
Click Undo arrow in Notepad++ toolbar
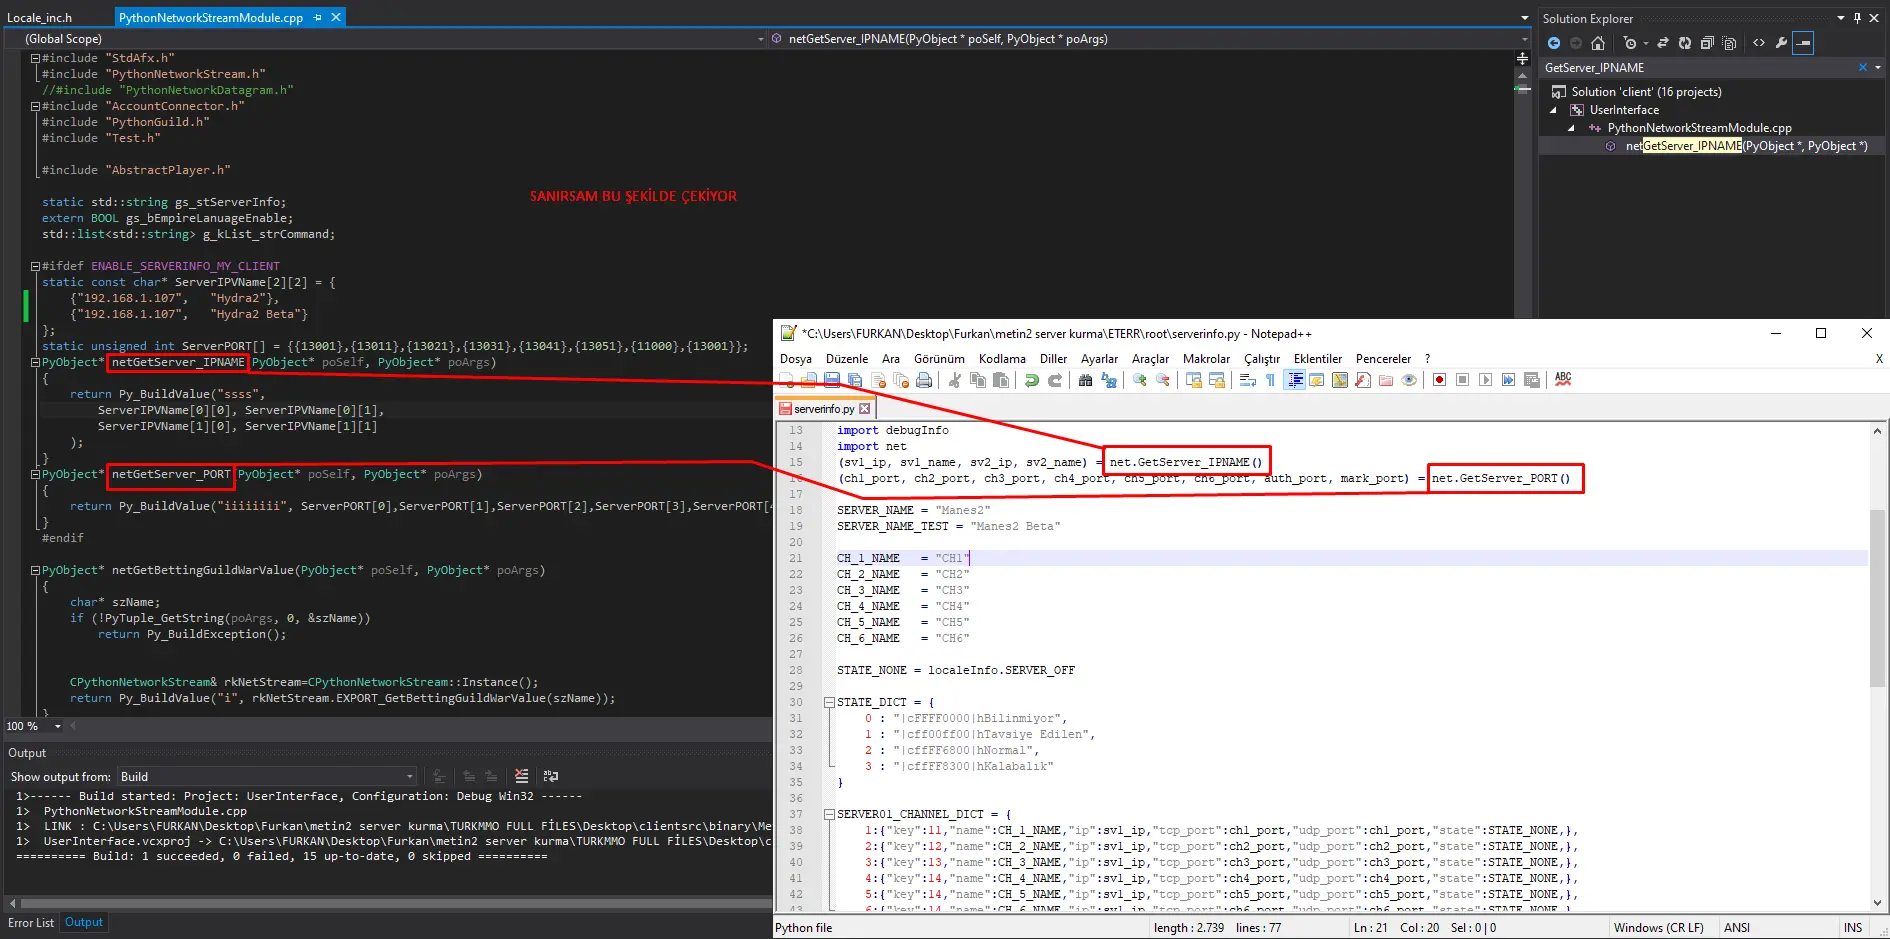[x=1031, y=380]
